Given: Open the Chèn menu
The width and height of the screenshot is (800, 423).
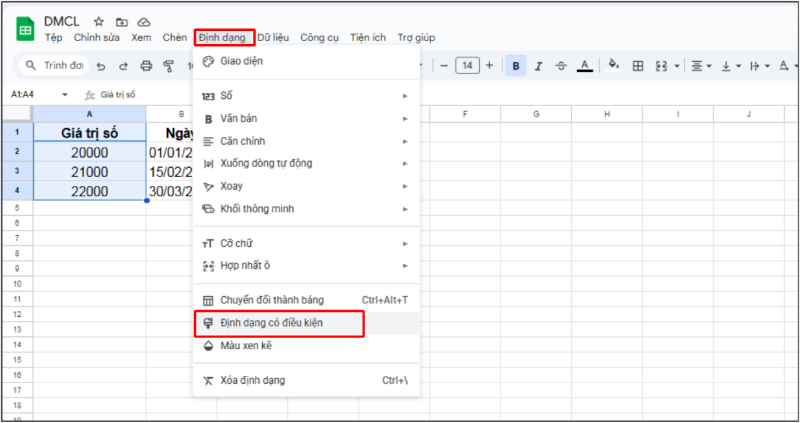Looking at the screenshot, I should click(174, 38).
